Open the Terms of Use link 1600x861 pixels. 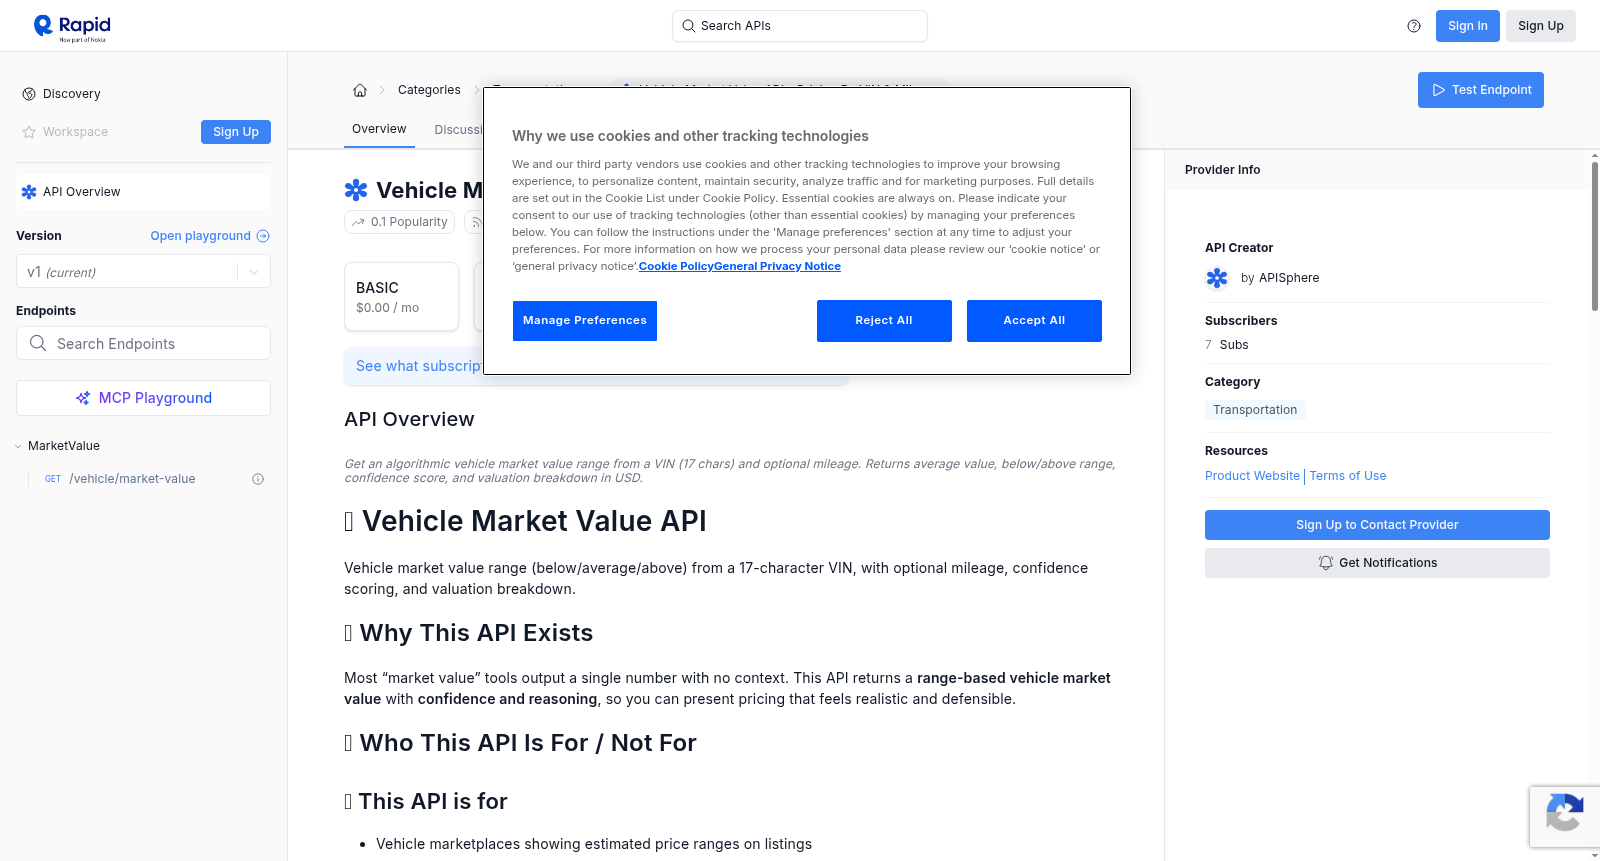click(1348, 476)
